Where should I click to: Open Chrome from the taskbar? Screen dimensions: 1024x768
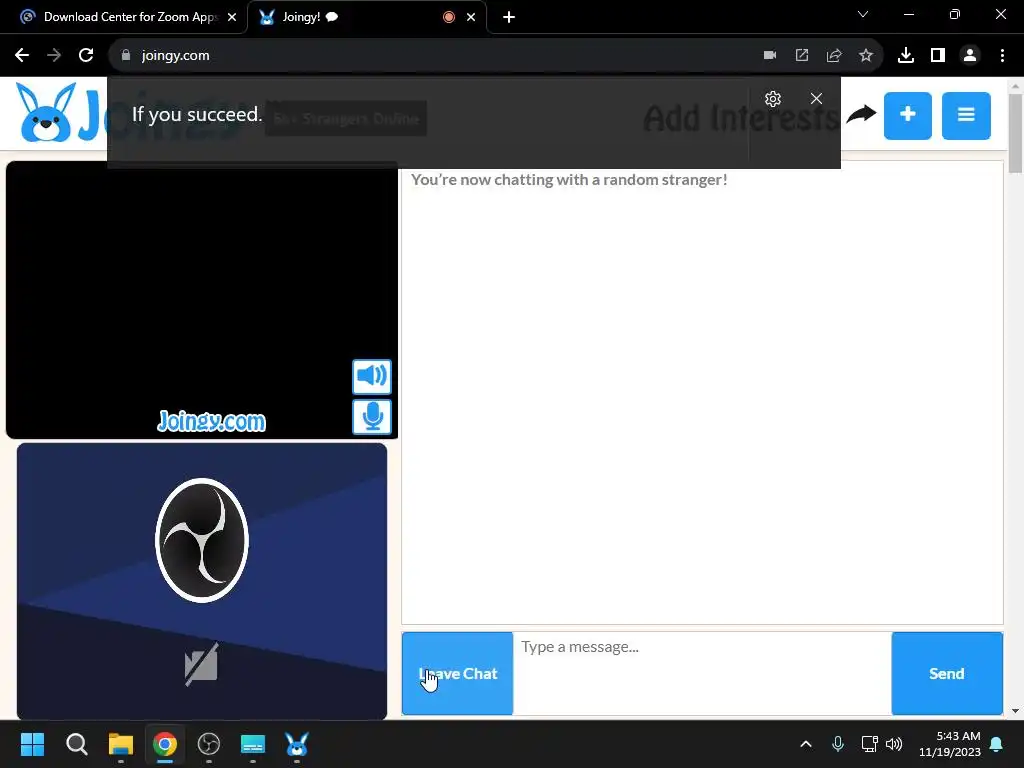click(165, 744)
